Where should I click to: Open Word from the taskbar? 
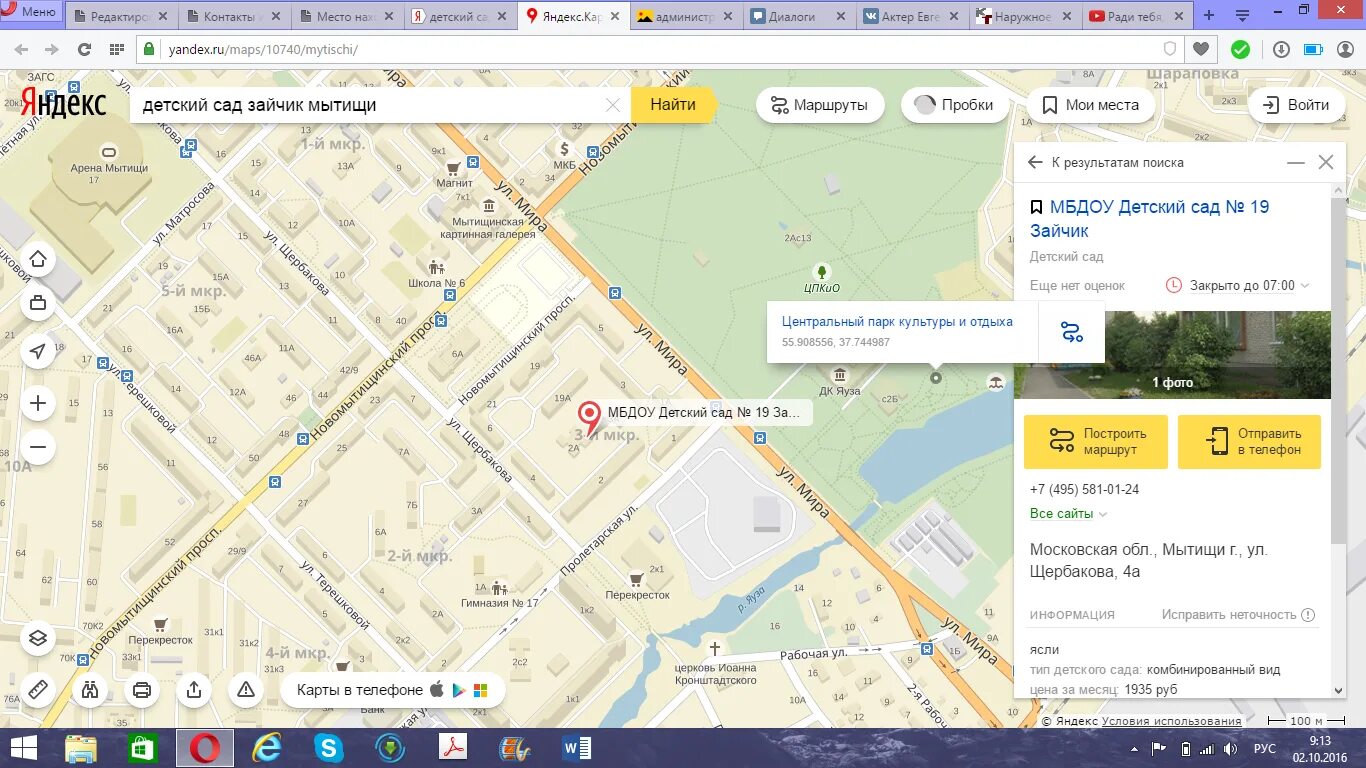pos(577,748)
